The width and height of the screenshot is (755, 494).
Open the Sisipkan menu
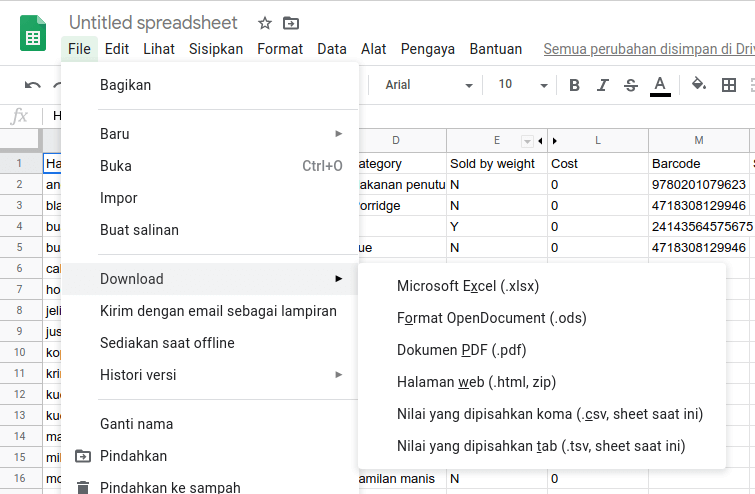(x=216, y=49)
